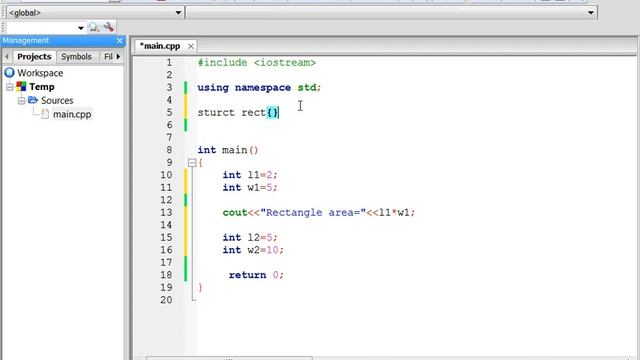Click the main.cpp file icon
The width and height of the screenshot is (640, 360).
coord(45,114)
